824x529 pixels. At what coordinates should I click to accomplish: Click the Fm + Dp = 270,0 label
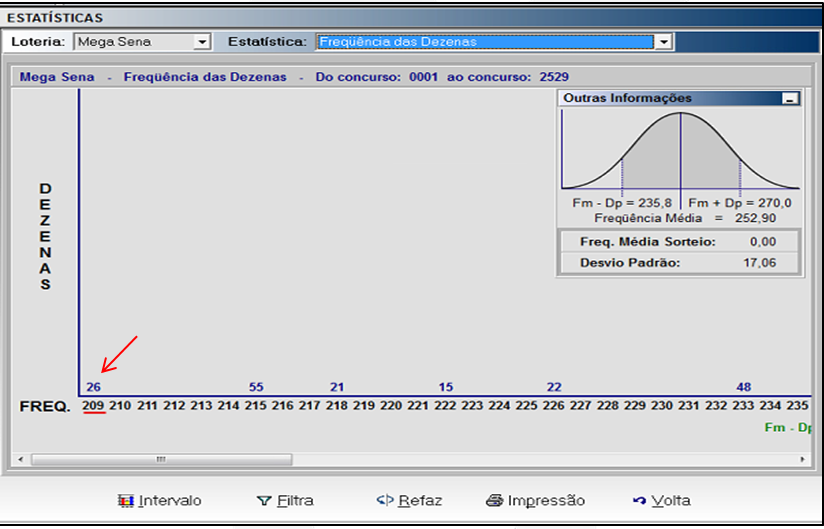point(740,203)
